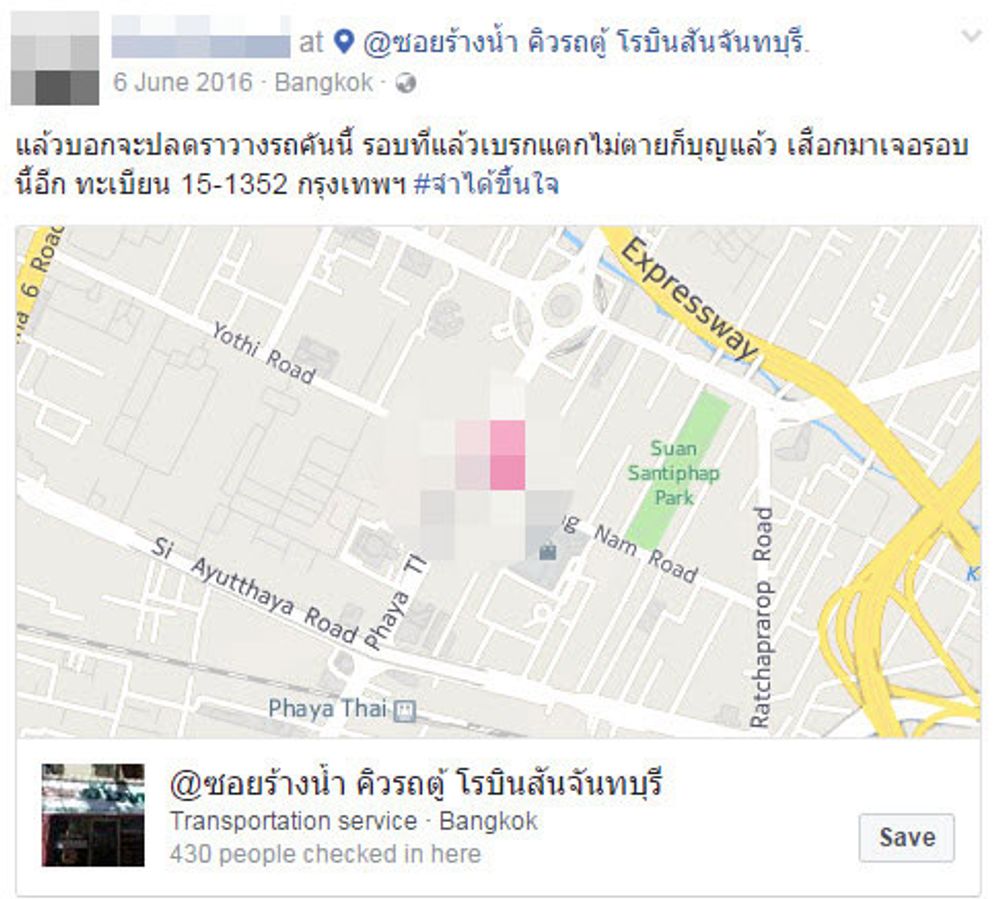Click the Yothi Road label on map
Screen dimensions: 1000x899
[x=263, y=353]
